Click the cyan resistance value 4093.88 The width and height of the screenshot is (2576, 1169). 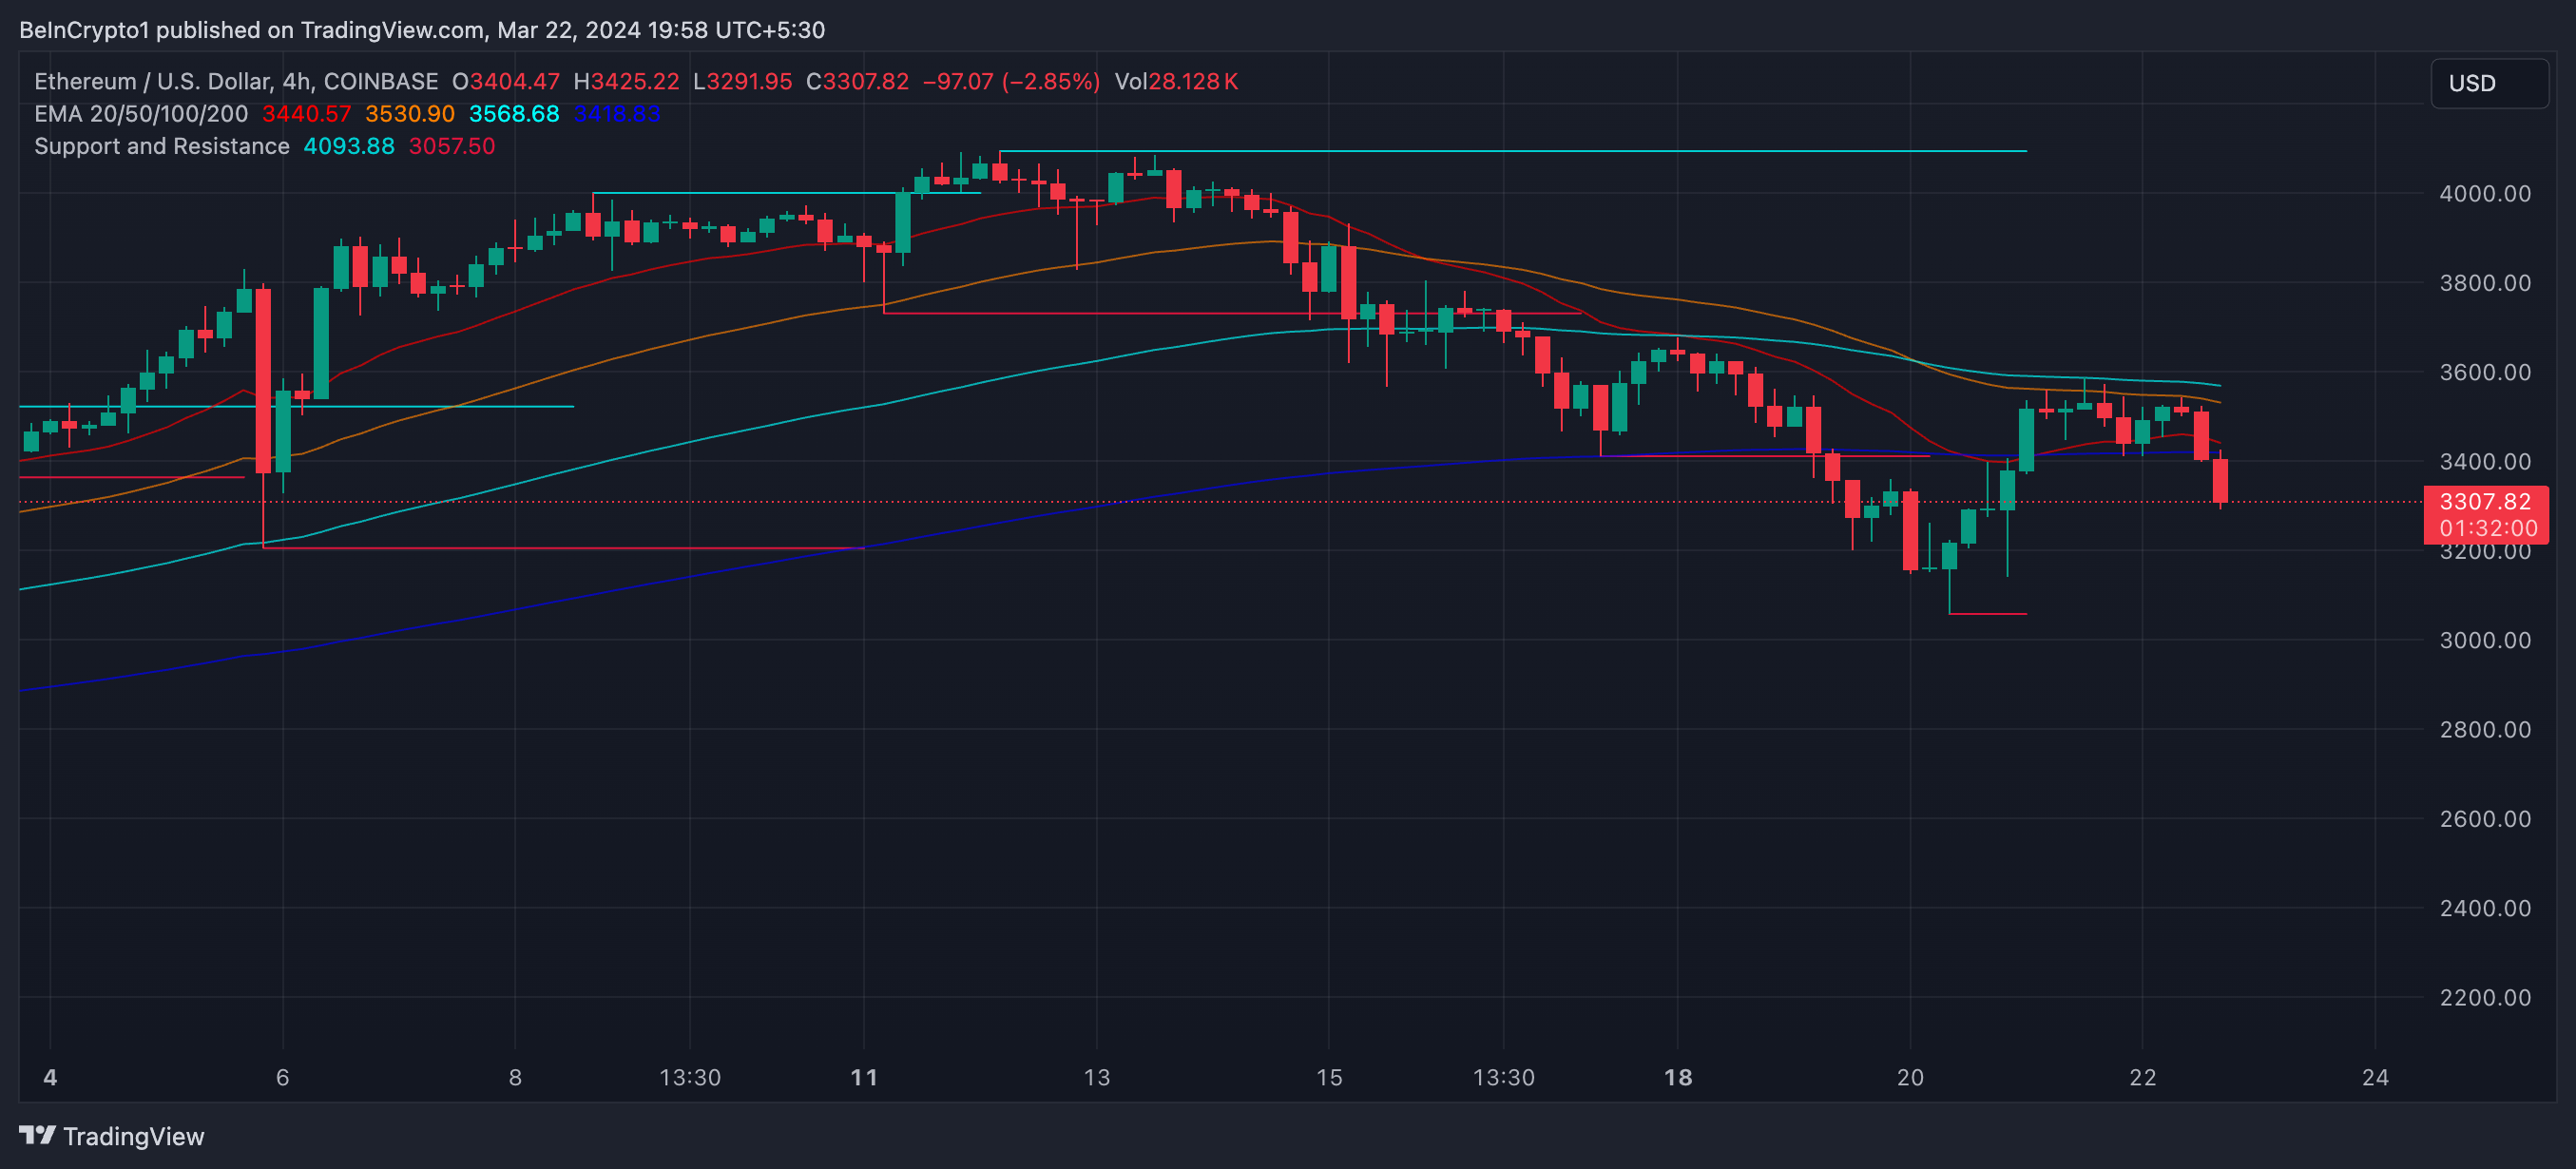pyautogui.click(x=348, y=146)
